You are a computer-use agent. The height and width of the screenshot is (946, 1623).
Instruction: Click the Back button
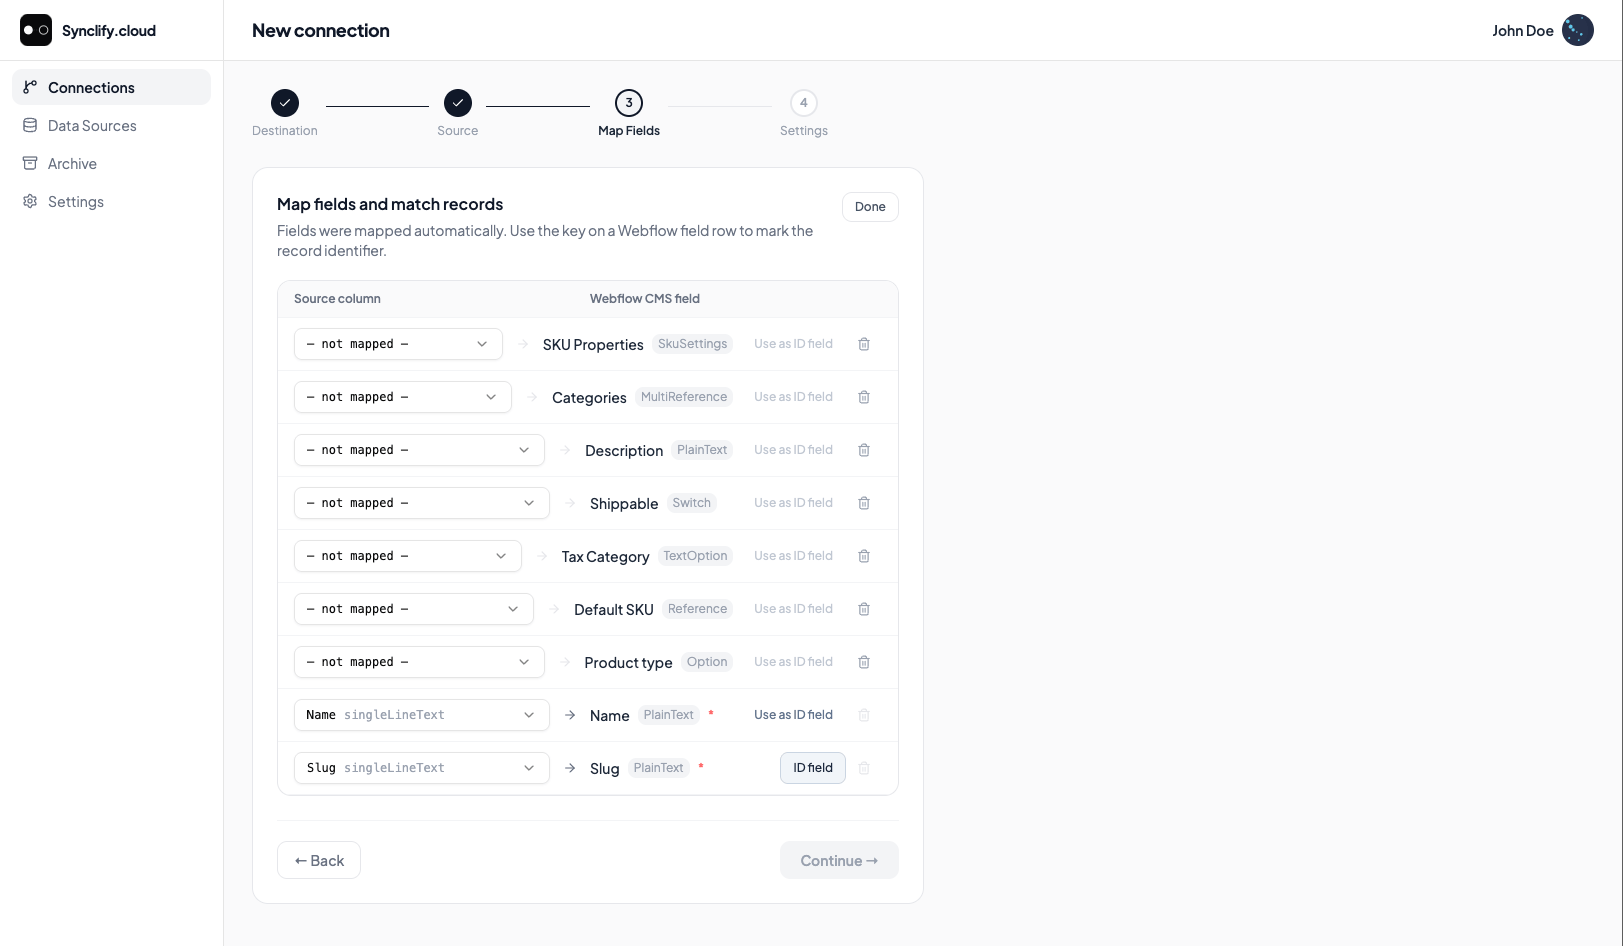tap(319, 860)
